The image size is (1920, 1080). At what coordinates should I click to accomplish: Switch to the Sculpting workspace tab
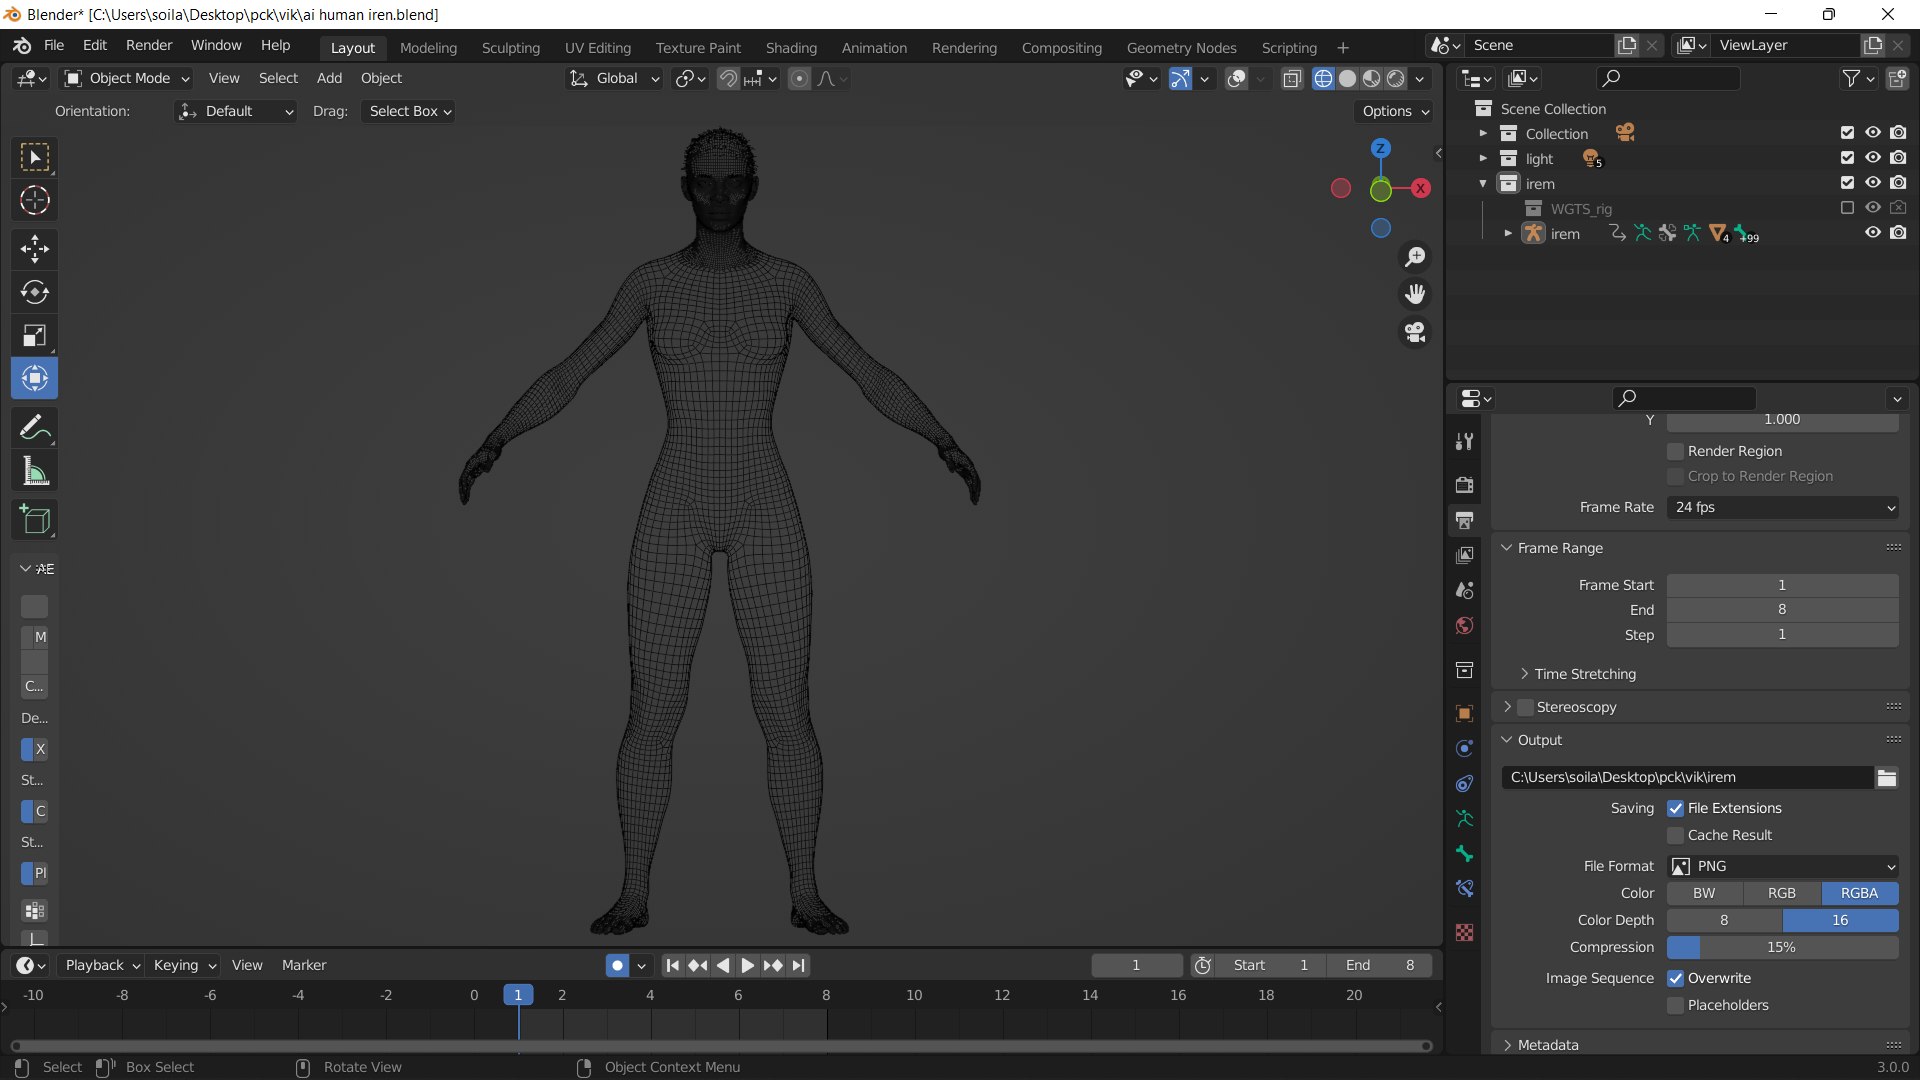(x=510, y=48)
